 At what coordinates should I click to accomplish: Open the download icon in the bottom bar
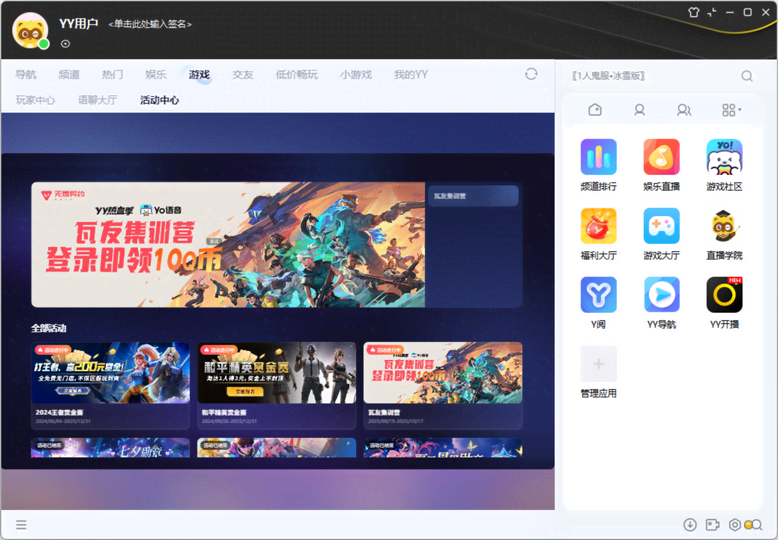[690, 525]
